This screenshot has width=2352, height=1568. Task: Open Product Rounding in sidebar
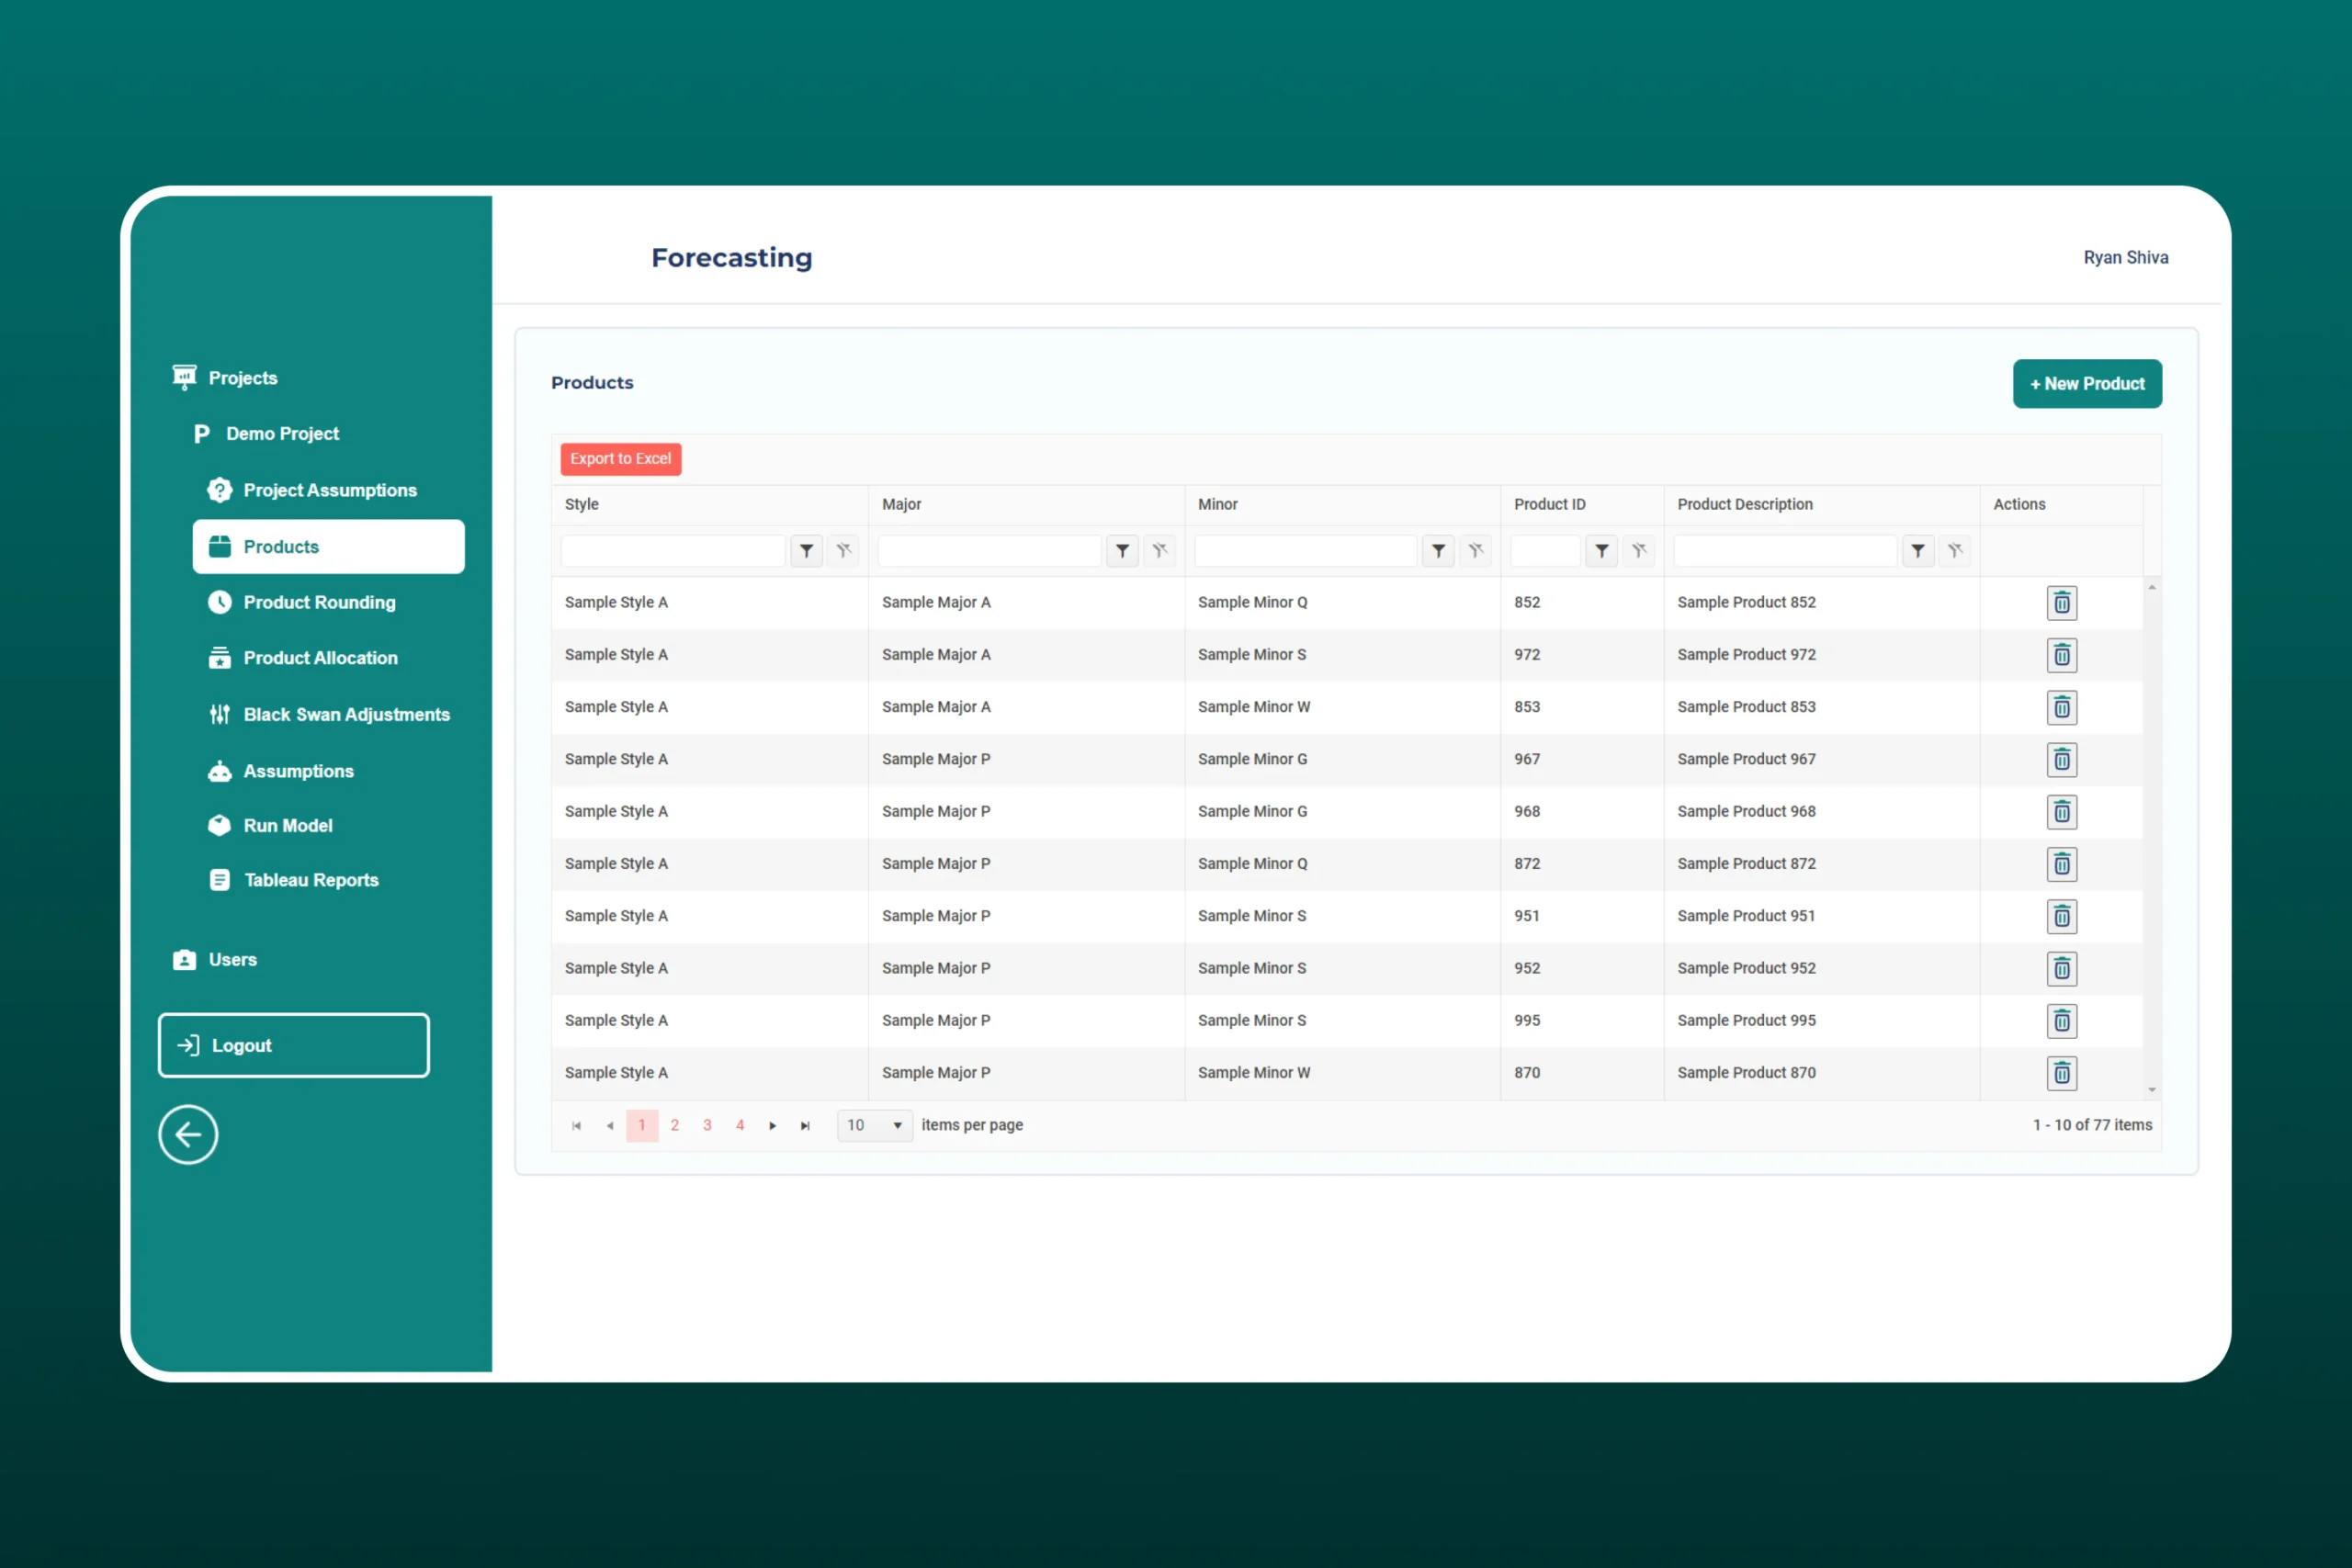click(319, 602)
